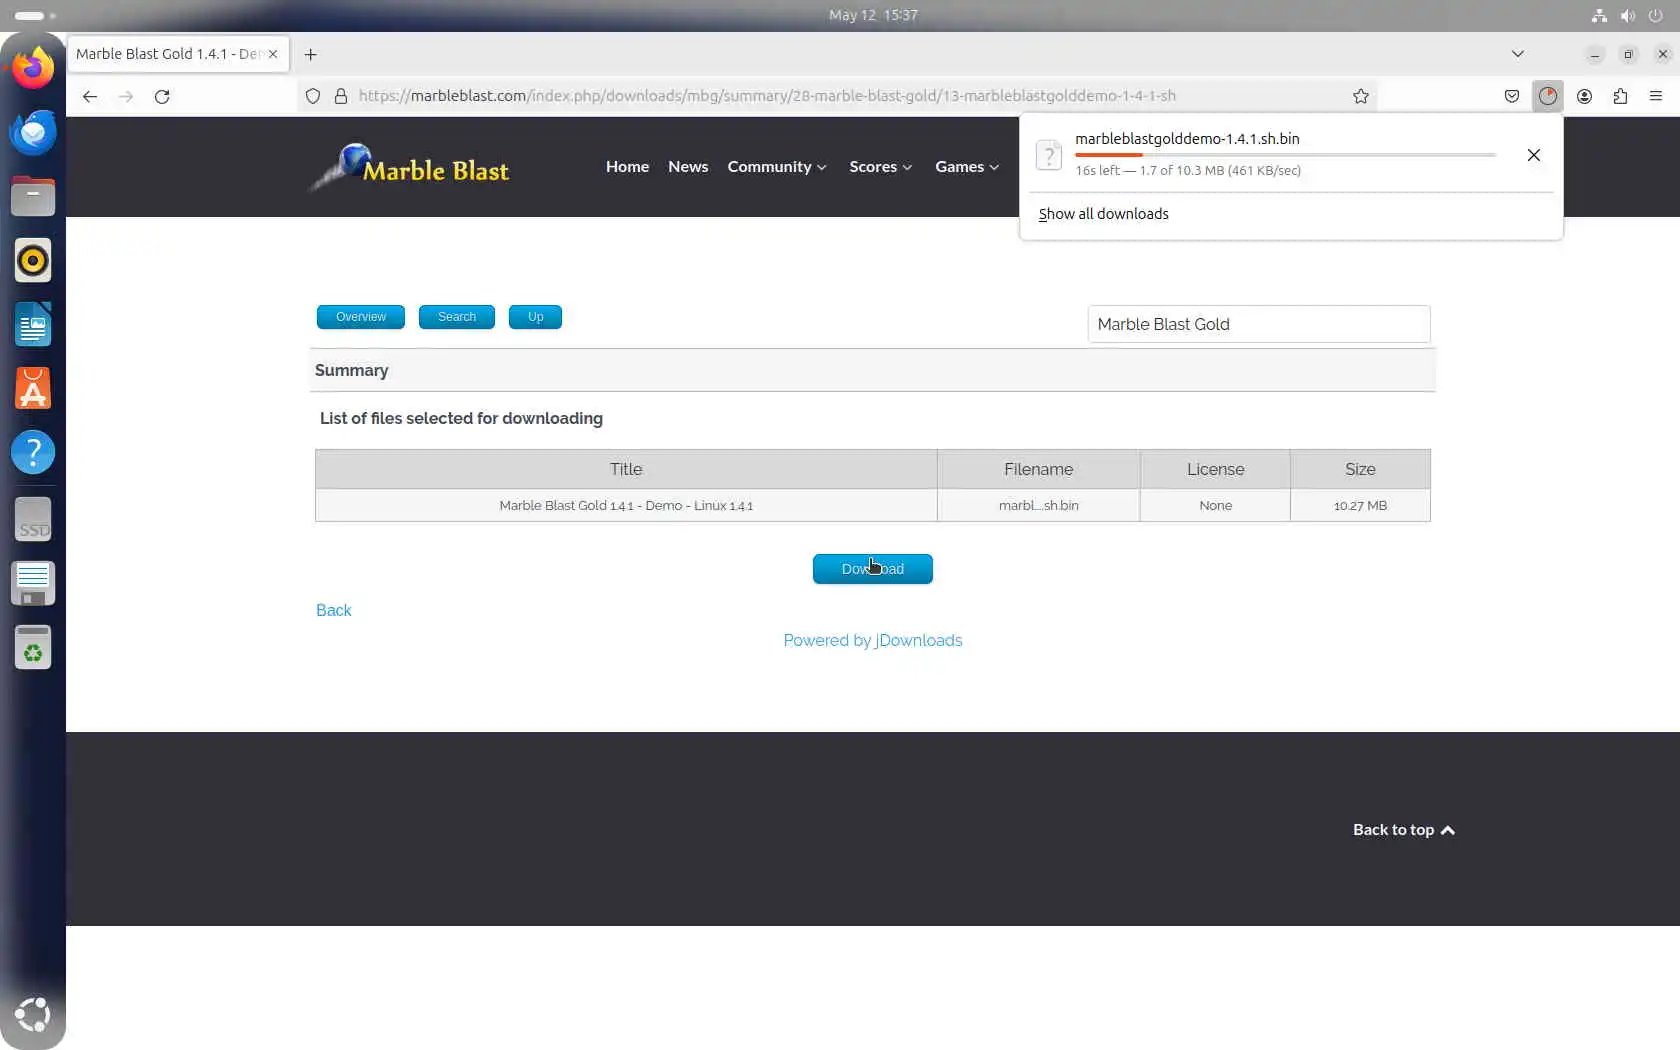Follow the Back link

coord(334,610)
